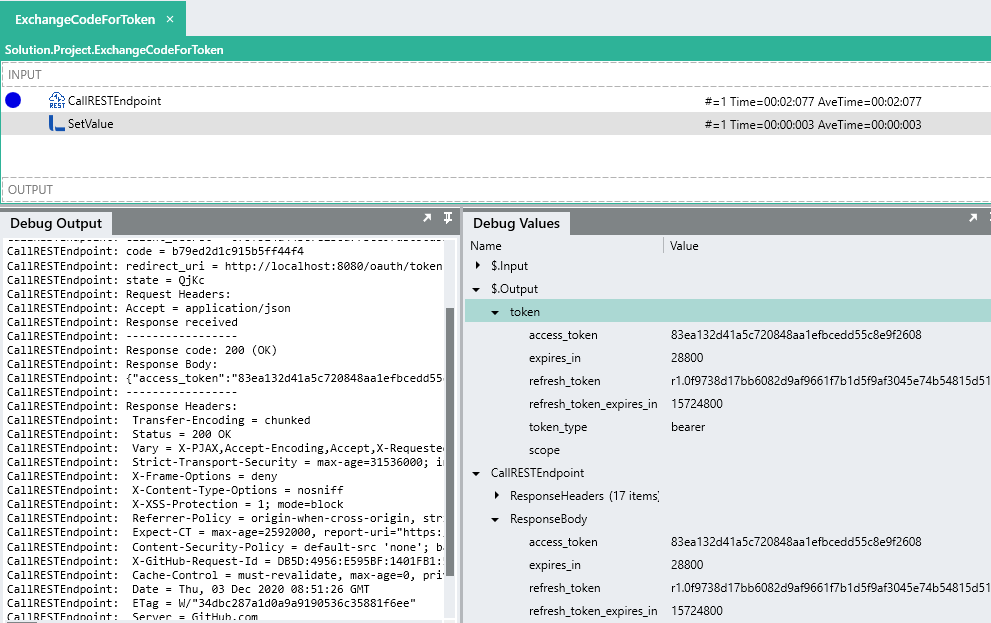Click the Value column header

(684, 246)
